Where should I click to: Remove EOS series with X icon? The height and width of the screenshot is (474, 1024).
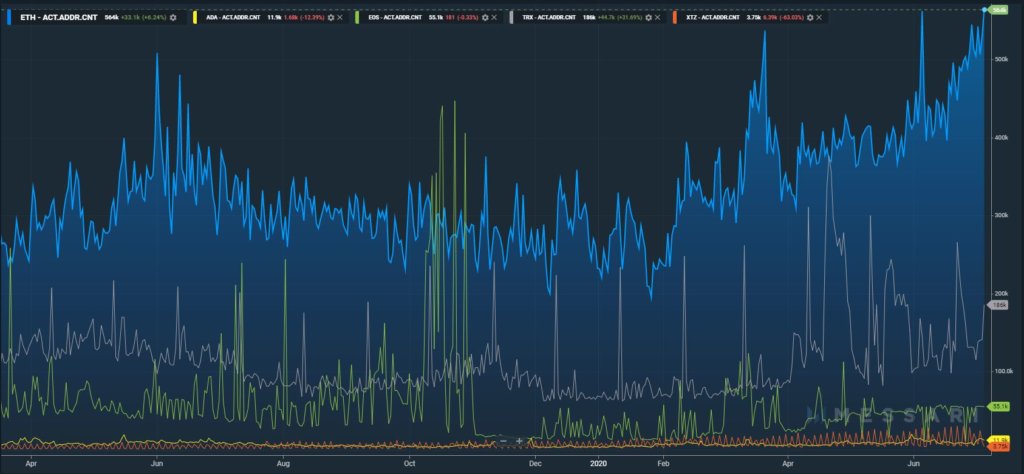click(x=494, y=18)
